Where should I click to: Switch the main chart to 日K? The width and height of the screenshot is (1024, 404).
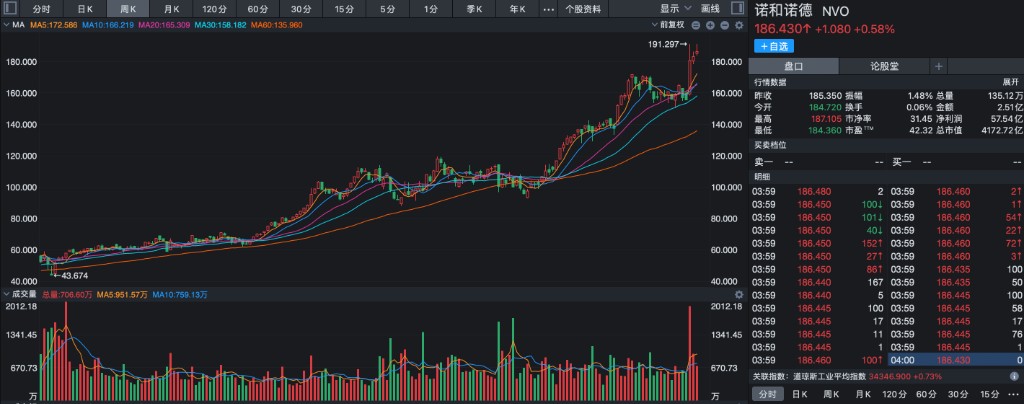(x=85, y=8)
